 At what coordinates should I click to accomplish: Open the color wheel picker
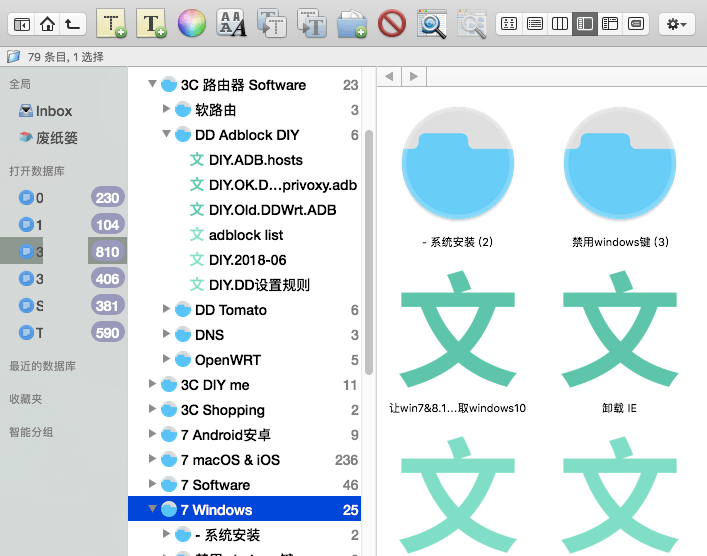click(192, 23)
